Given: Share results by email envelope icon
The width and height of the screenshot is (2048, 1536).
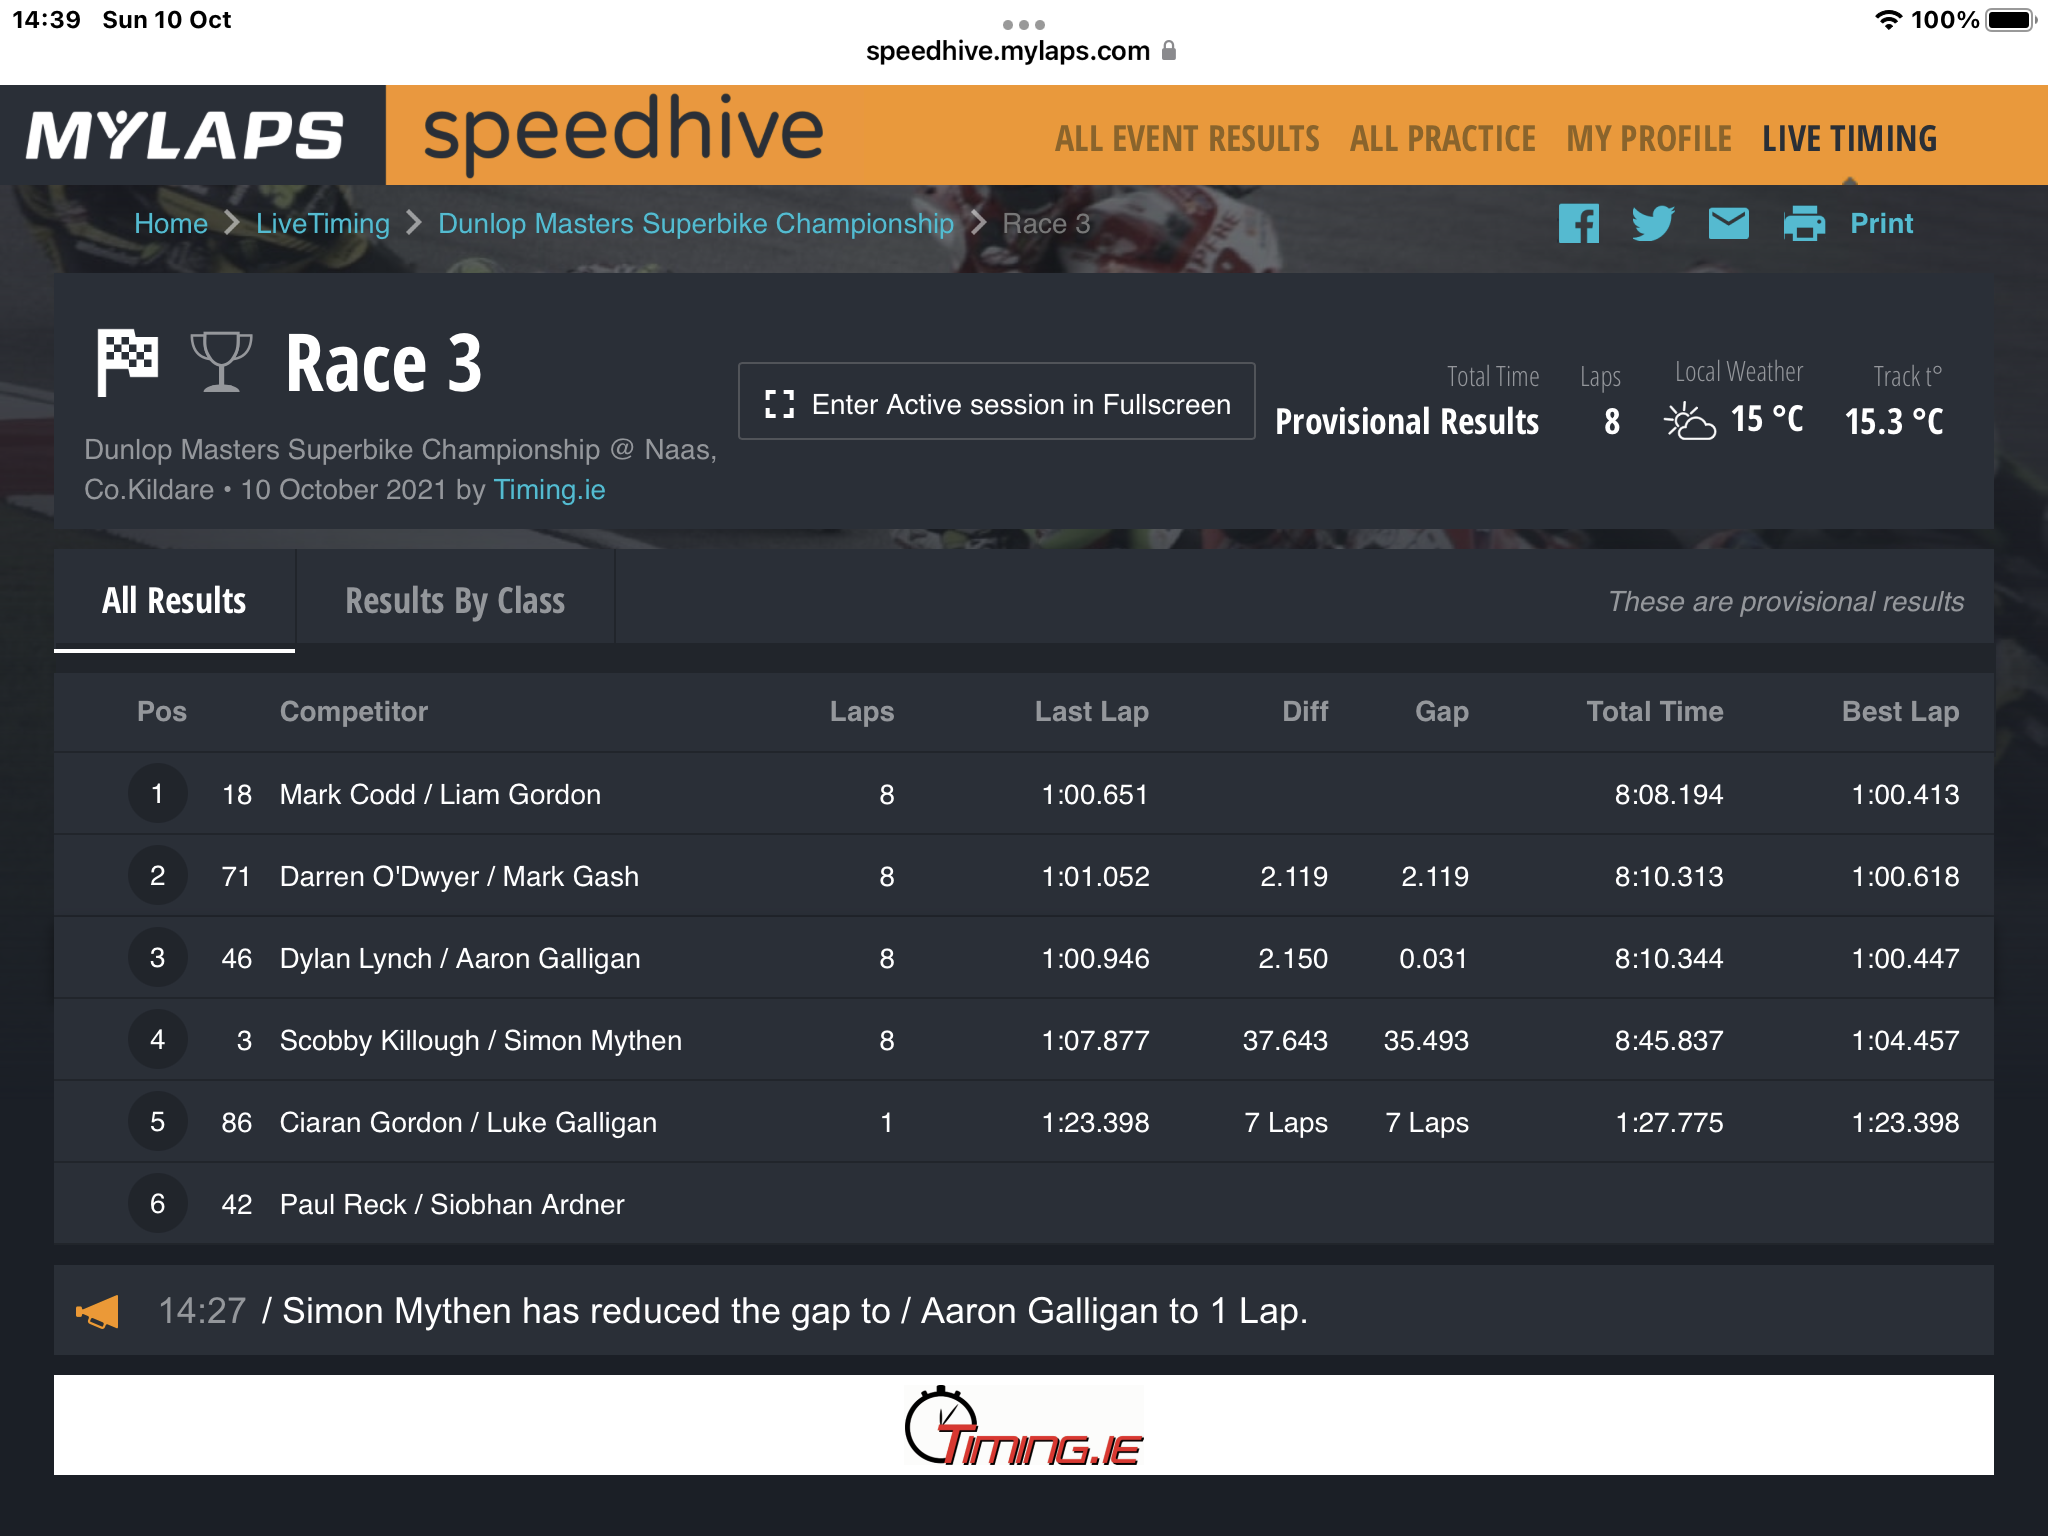Looking at the screenshot, I should tap(1728, 223).
